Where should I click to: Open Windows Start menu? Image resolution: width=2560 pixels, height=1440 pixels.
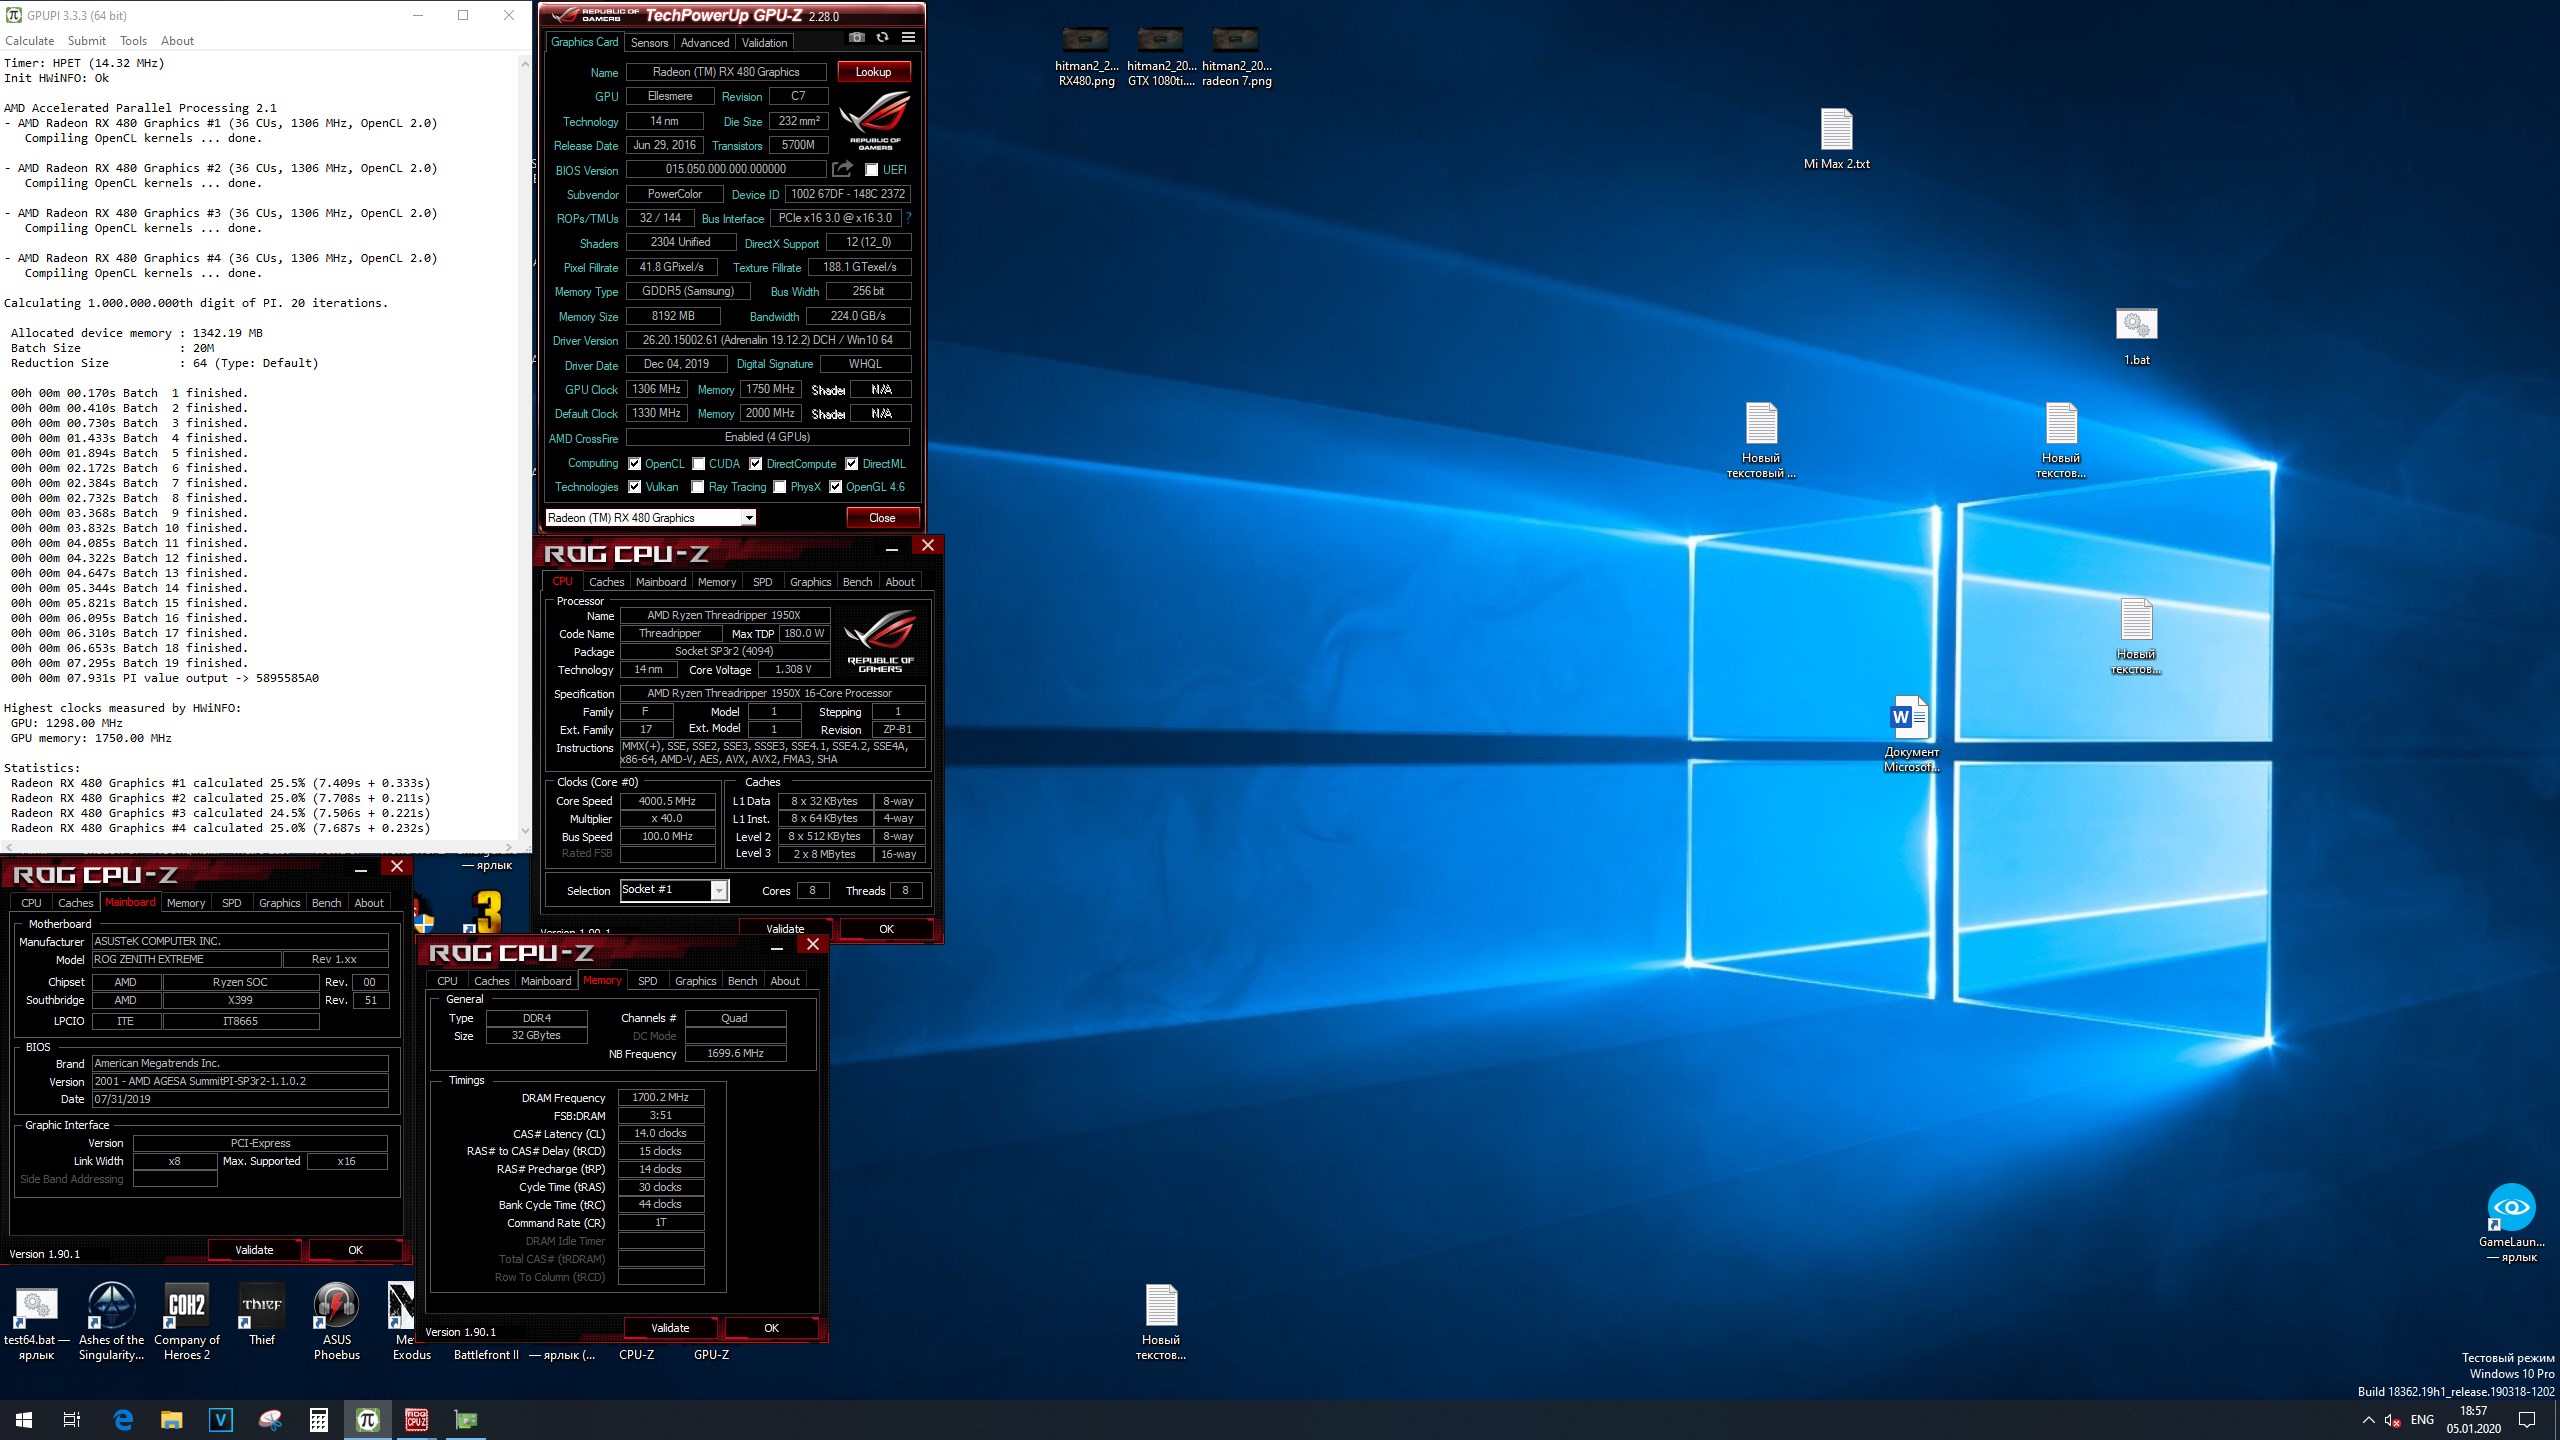24,1419
